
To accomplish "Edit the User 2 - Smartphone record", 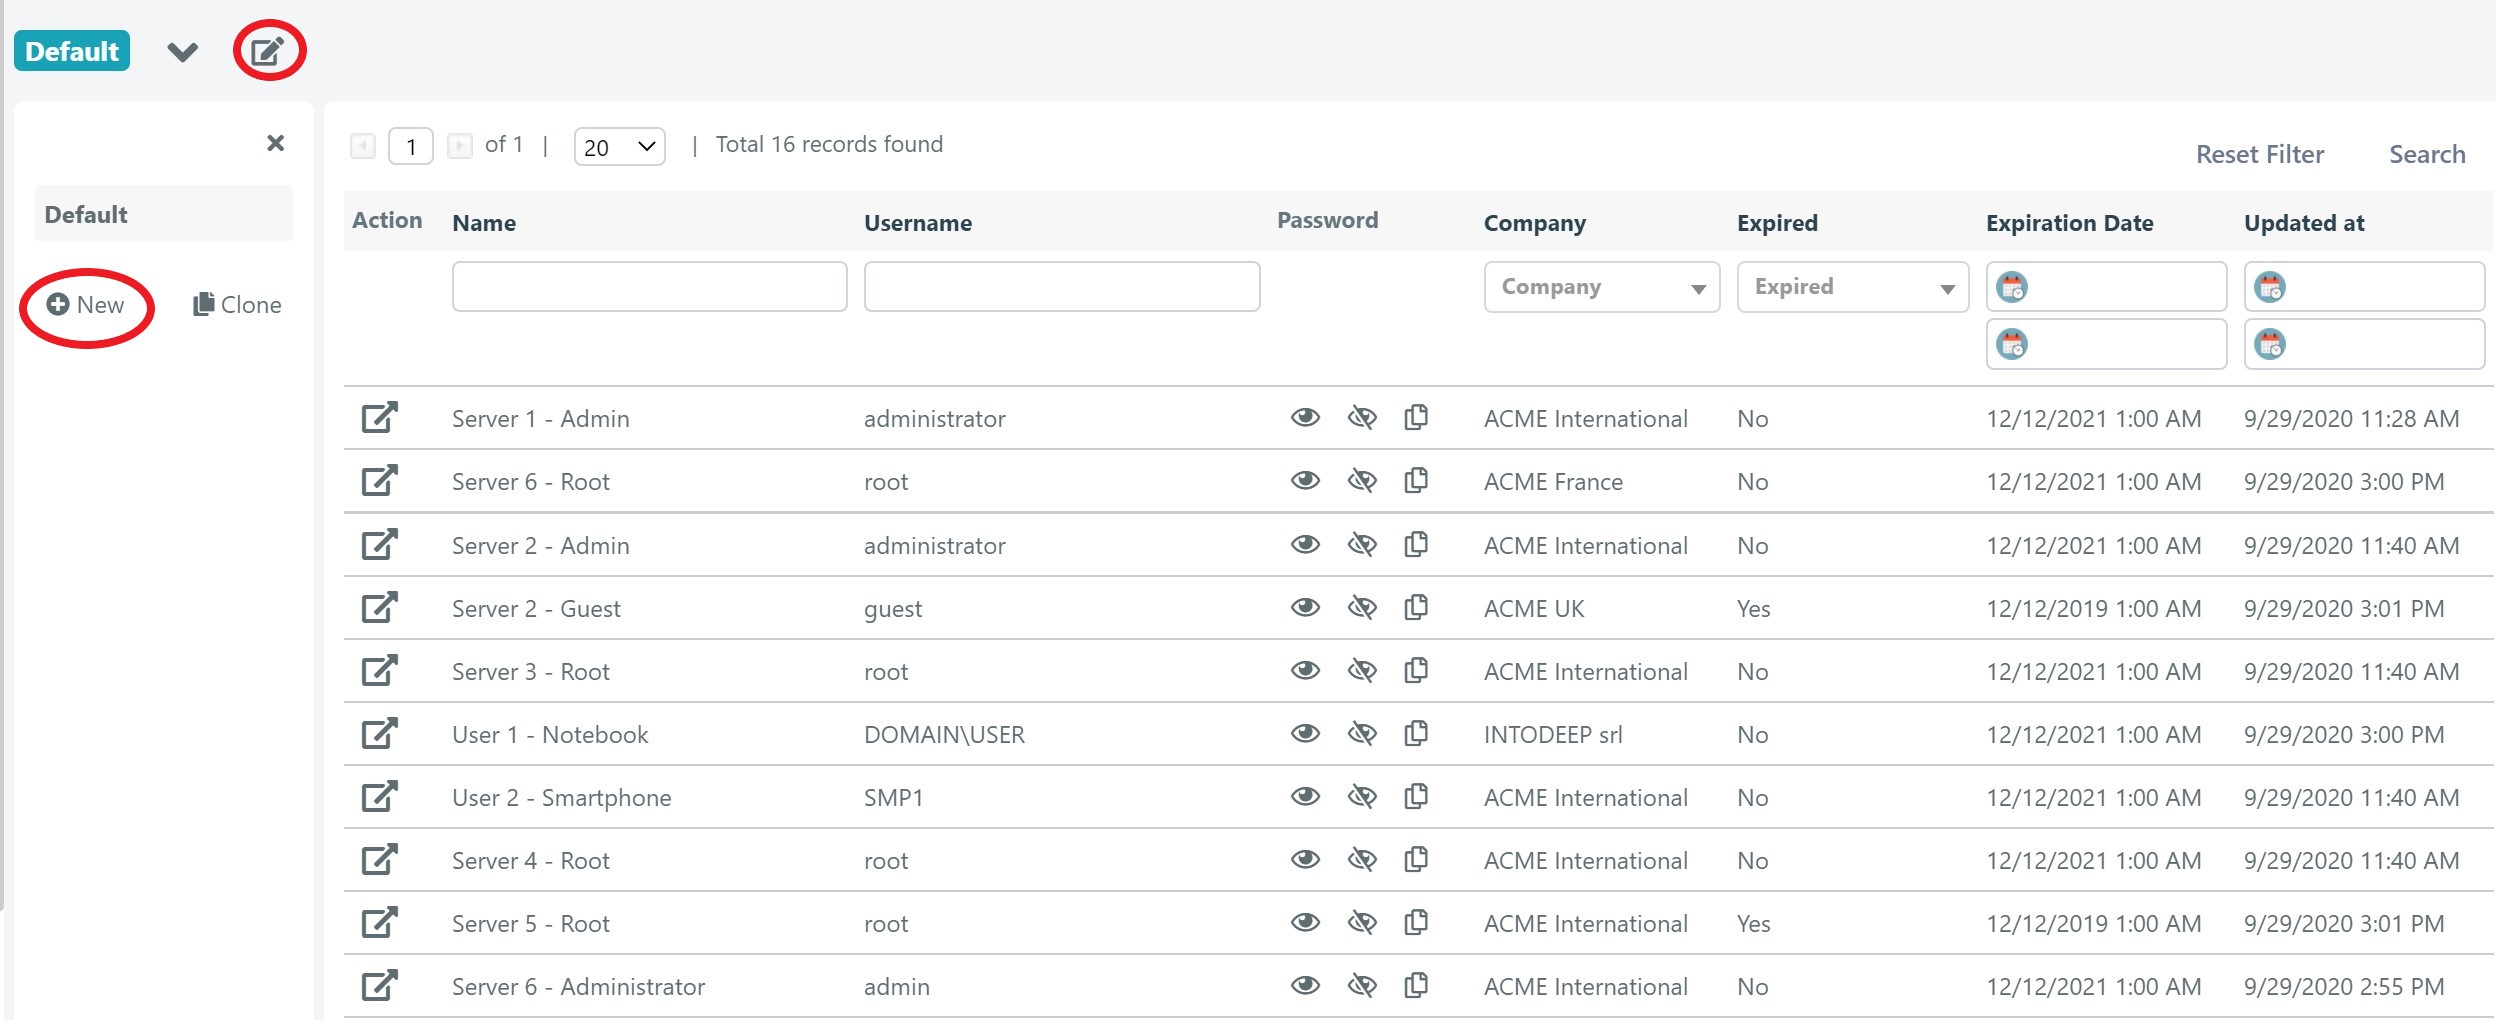I will pyautogui.click(x=379, y=797).
